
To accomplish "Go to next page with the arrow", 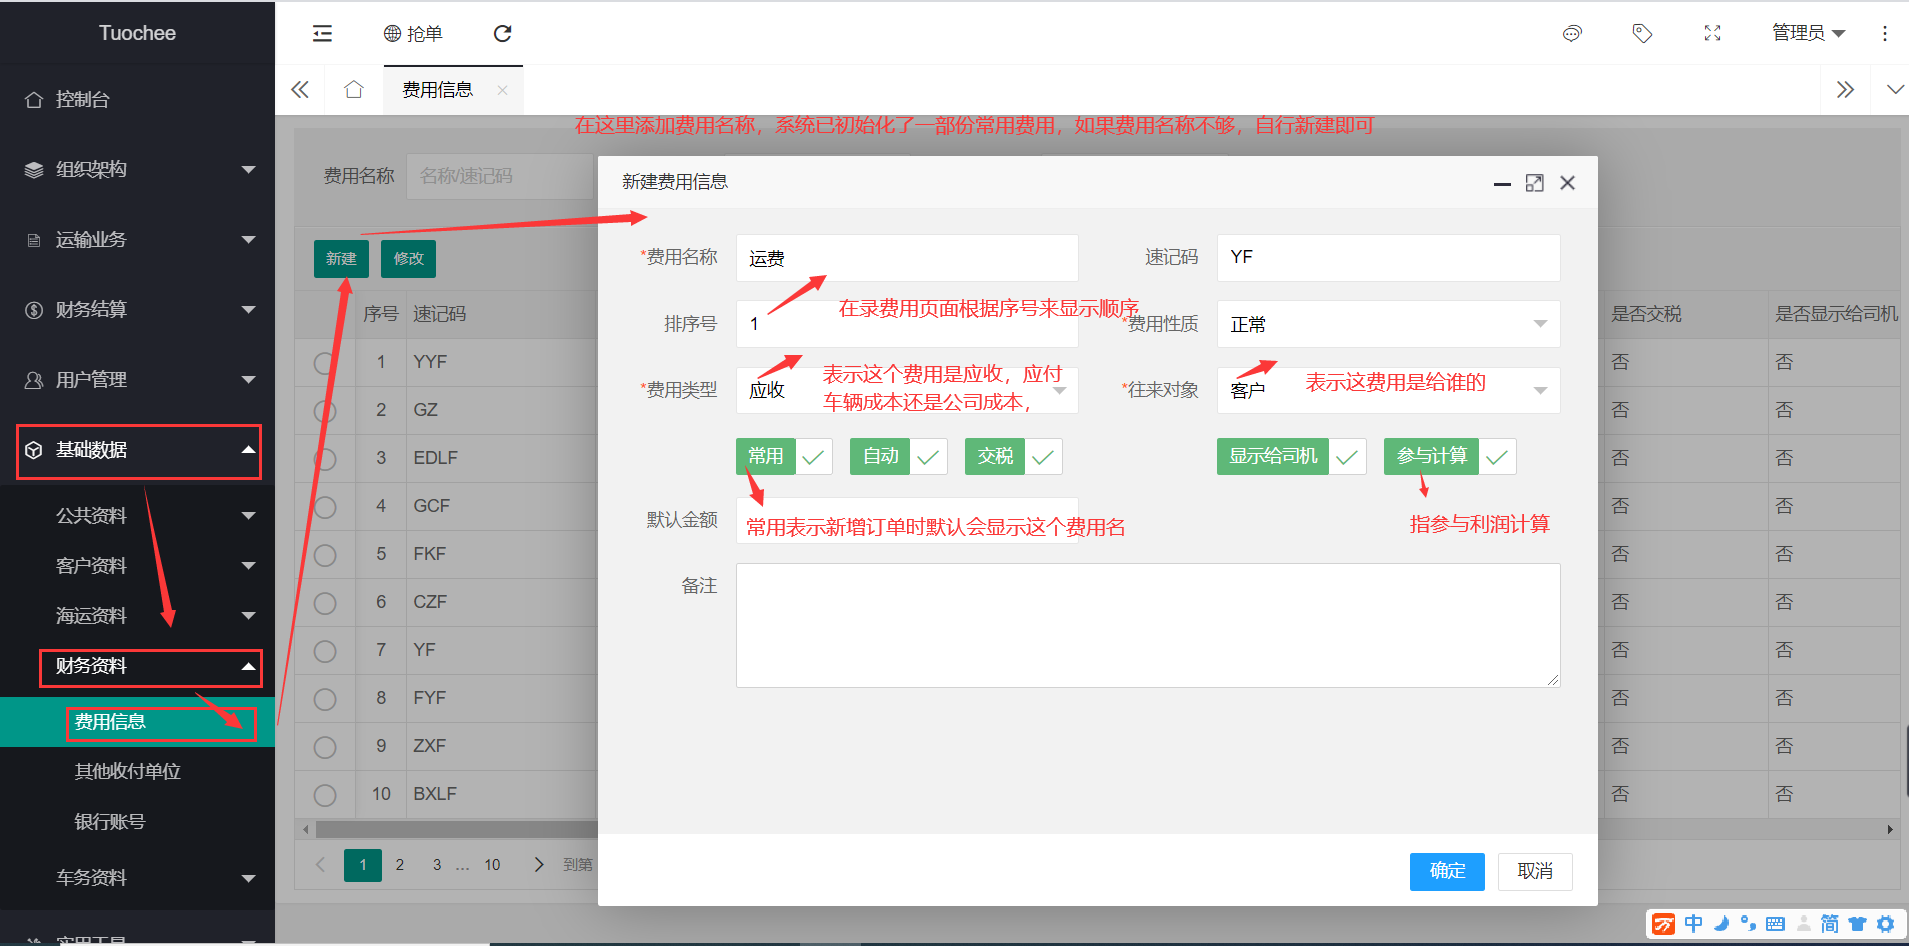I will pyautogui.click(x=539, y=865).
